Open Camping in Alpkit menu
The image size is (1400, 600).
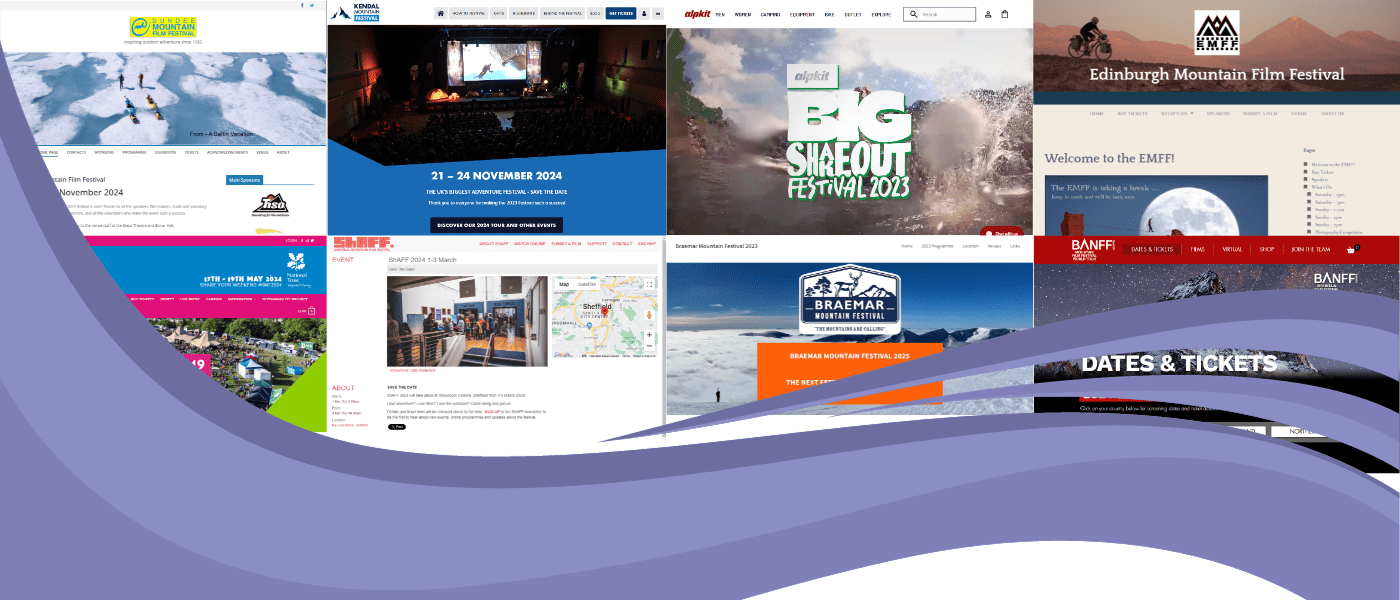770,14
